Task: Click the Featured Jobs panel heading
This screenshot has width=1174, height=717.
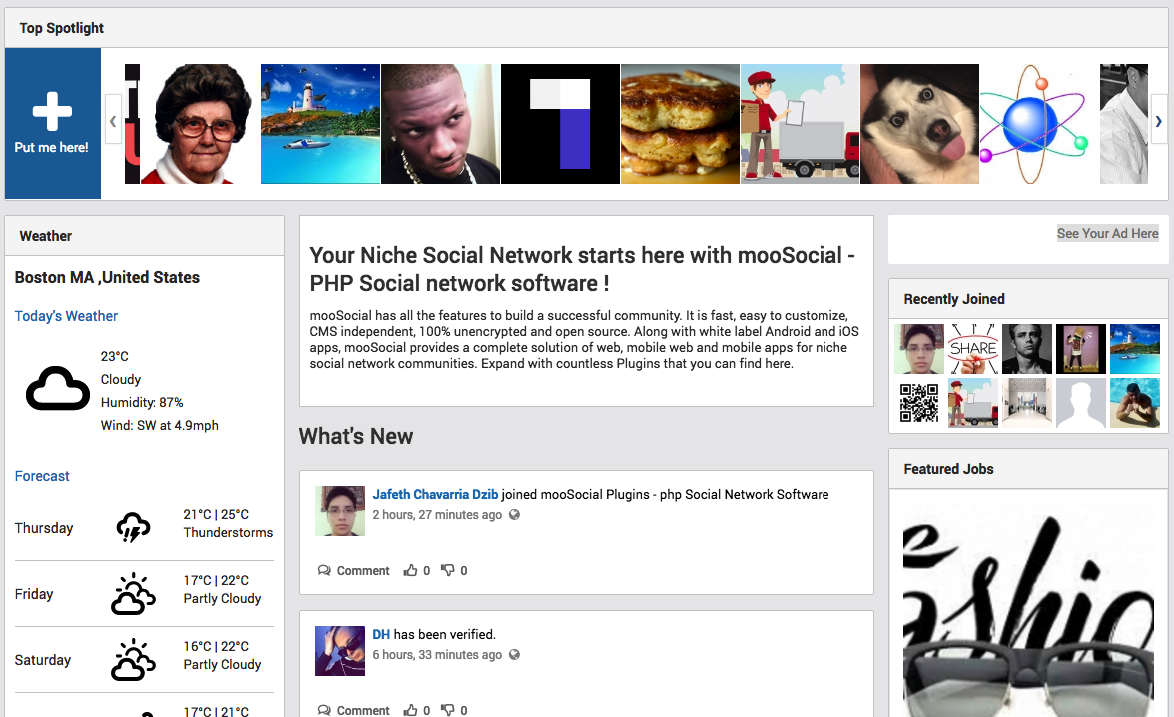Action: 949,469
